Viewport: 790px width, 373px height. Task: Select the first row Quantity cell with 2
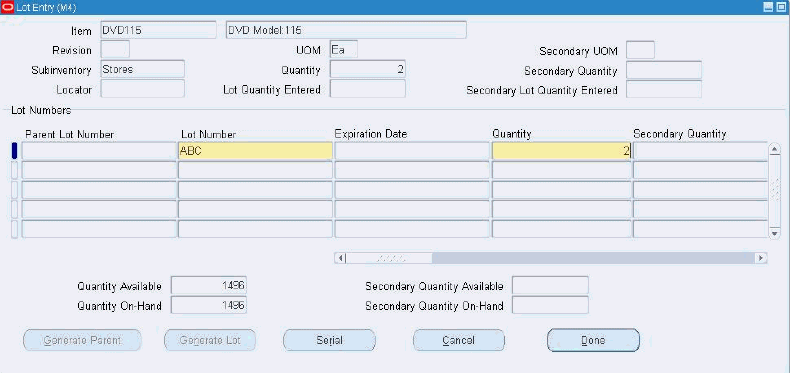click(x=561, y=151)
